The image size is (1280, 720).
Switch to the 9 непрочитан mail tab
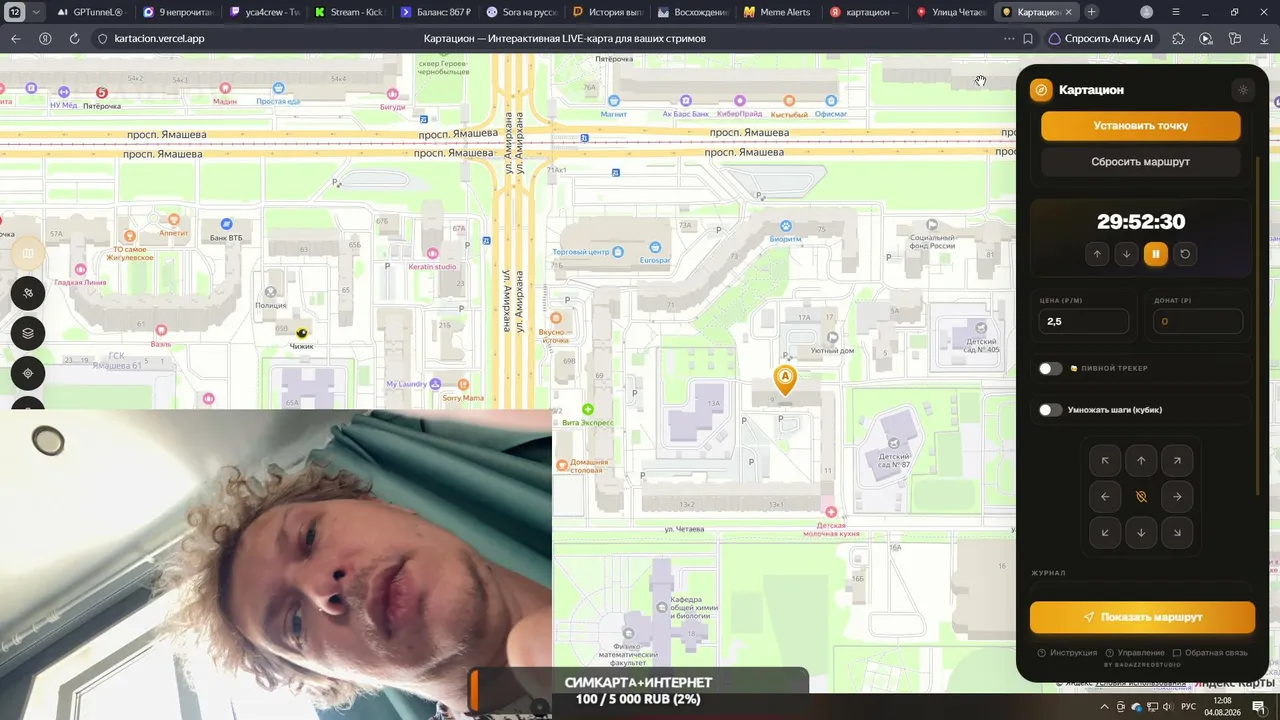[x=178, y=12]
